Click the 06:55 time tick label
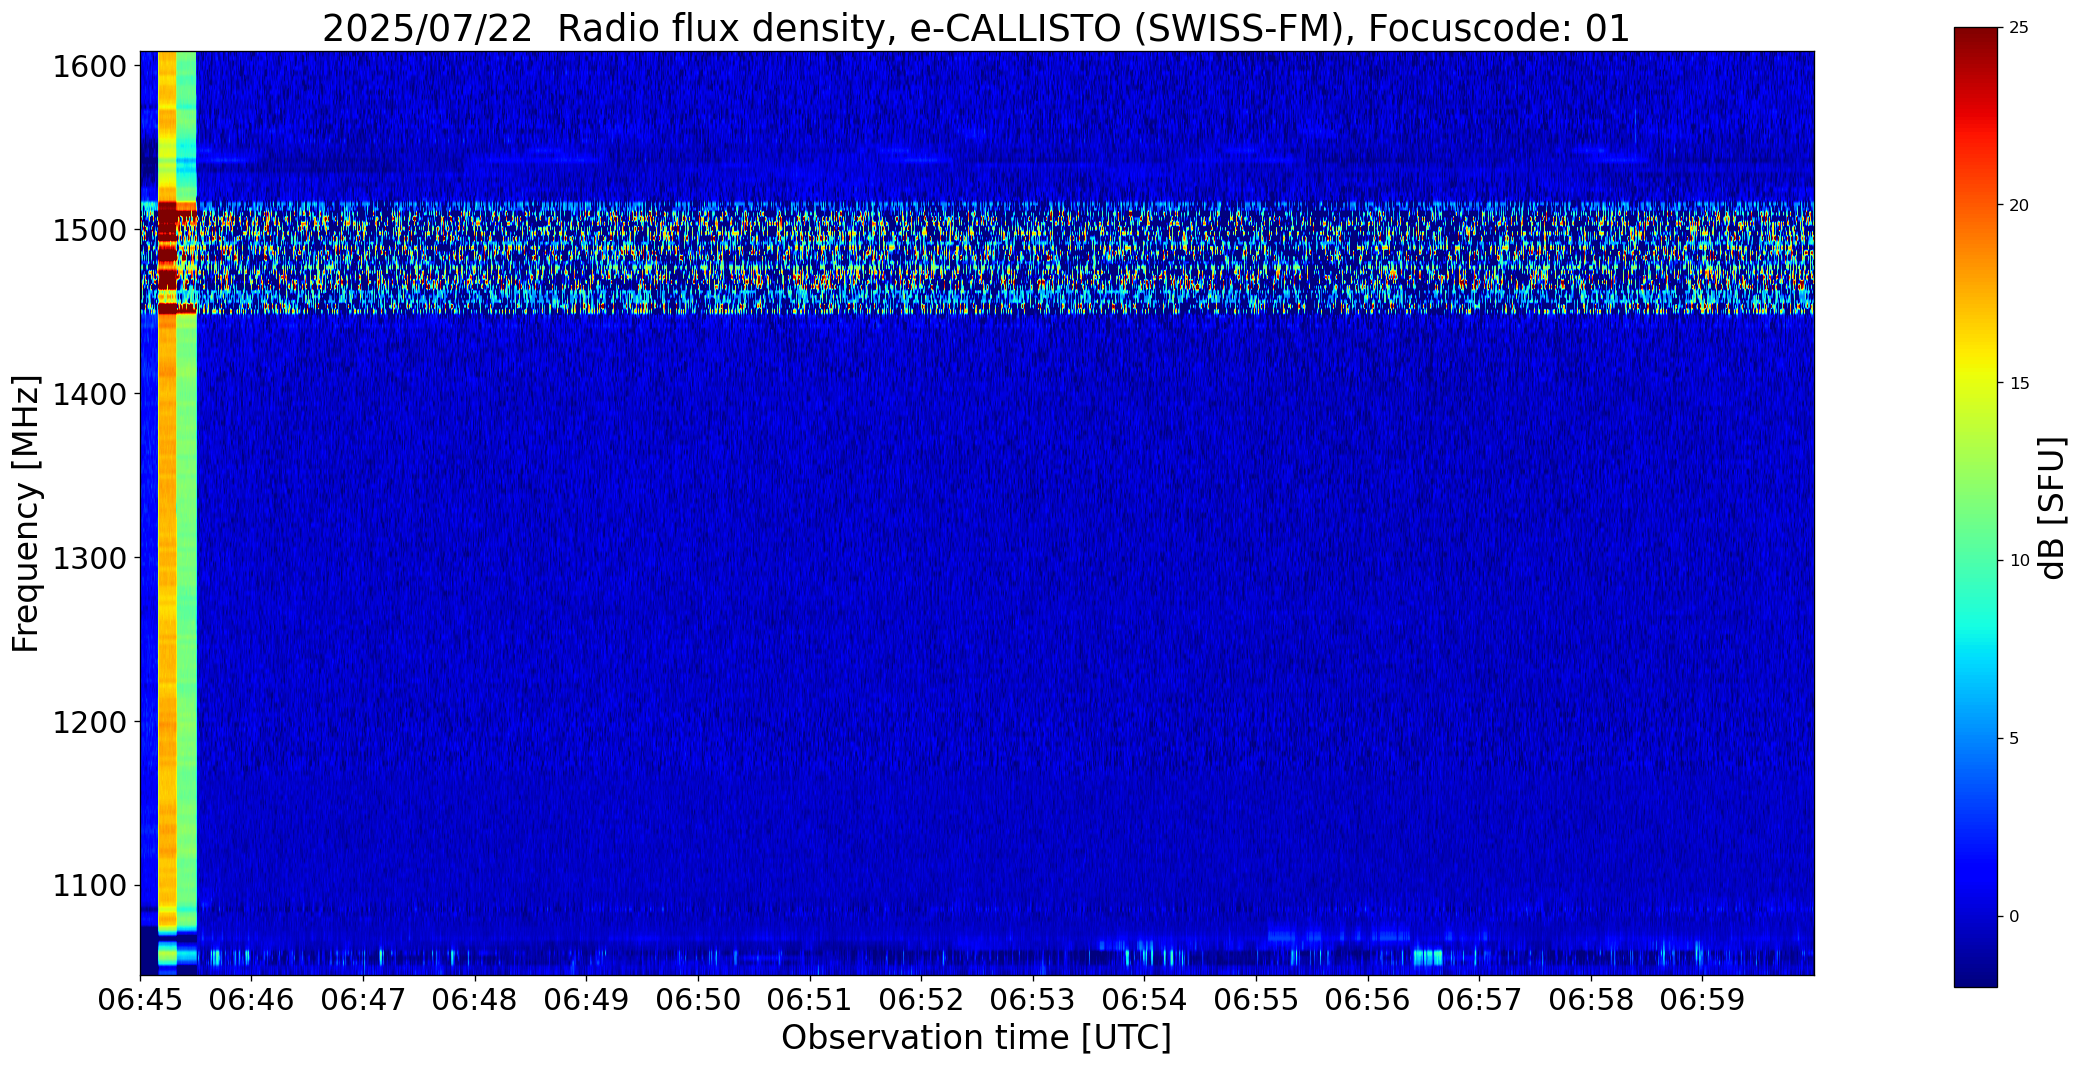 [1256, 1000]
